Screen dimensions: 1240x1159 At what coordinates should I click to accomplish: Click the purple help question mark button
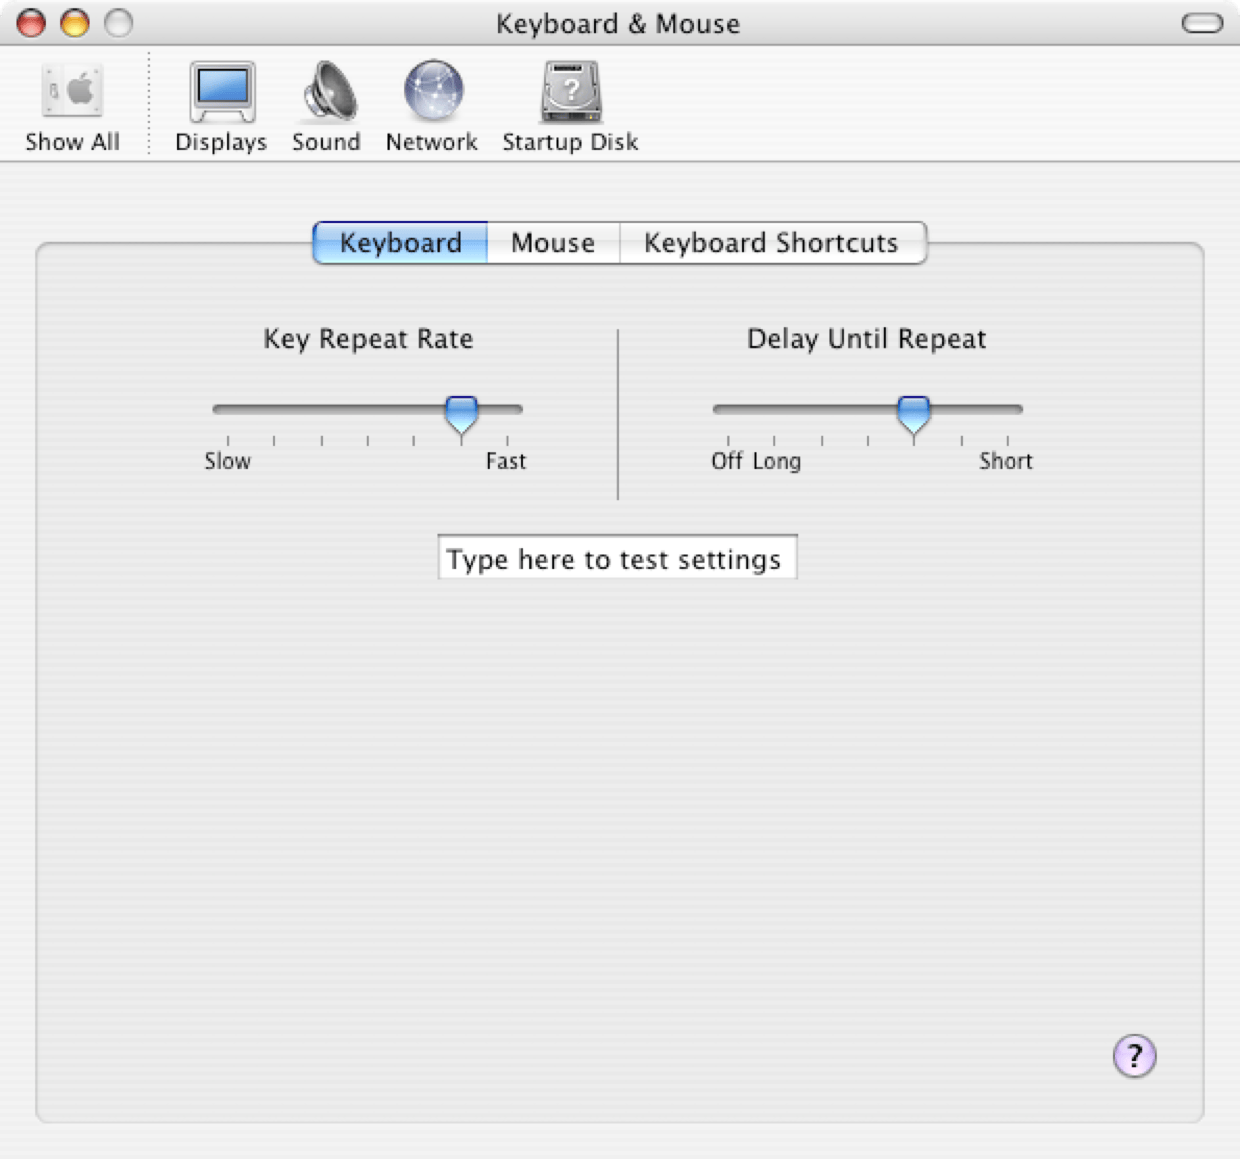(1134, 1056)
